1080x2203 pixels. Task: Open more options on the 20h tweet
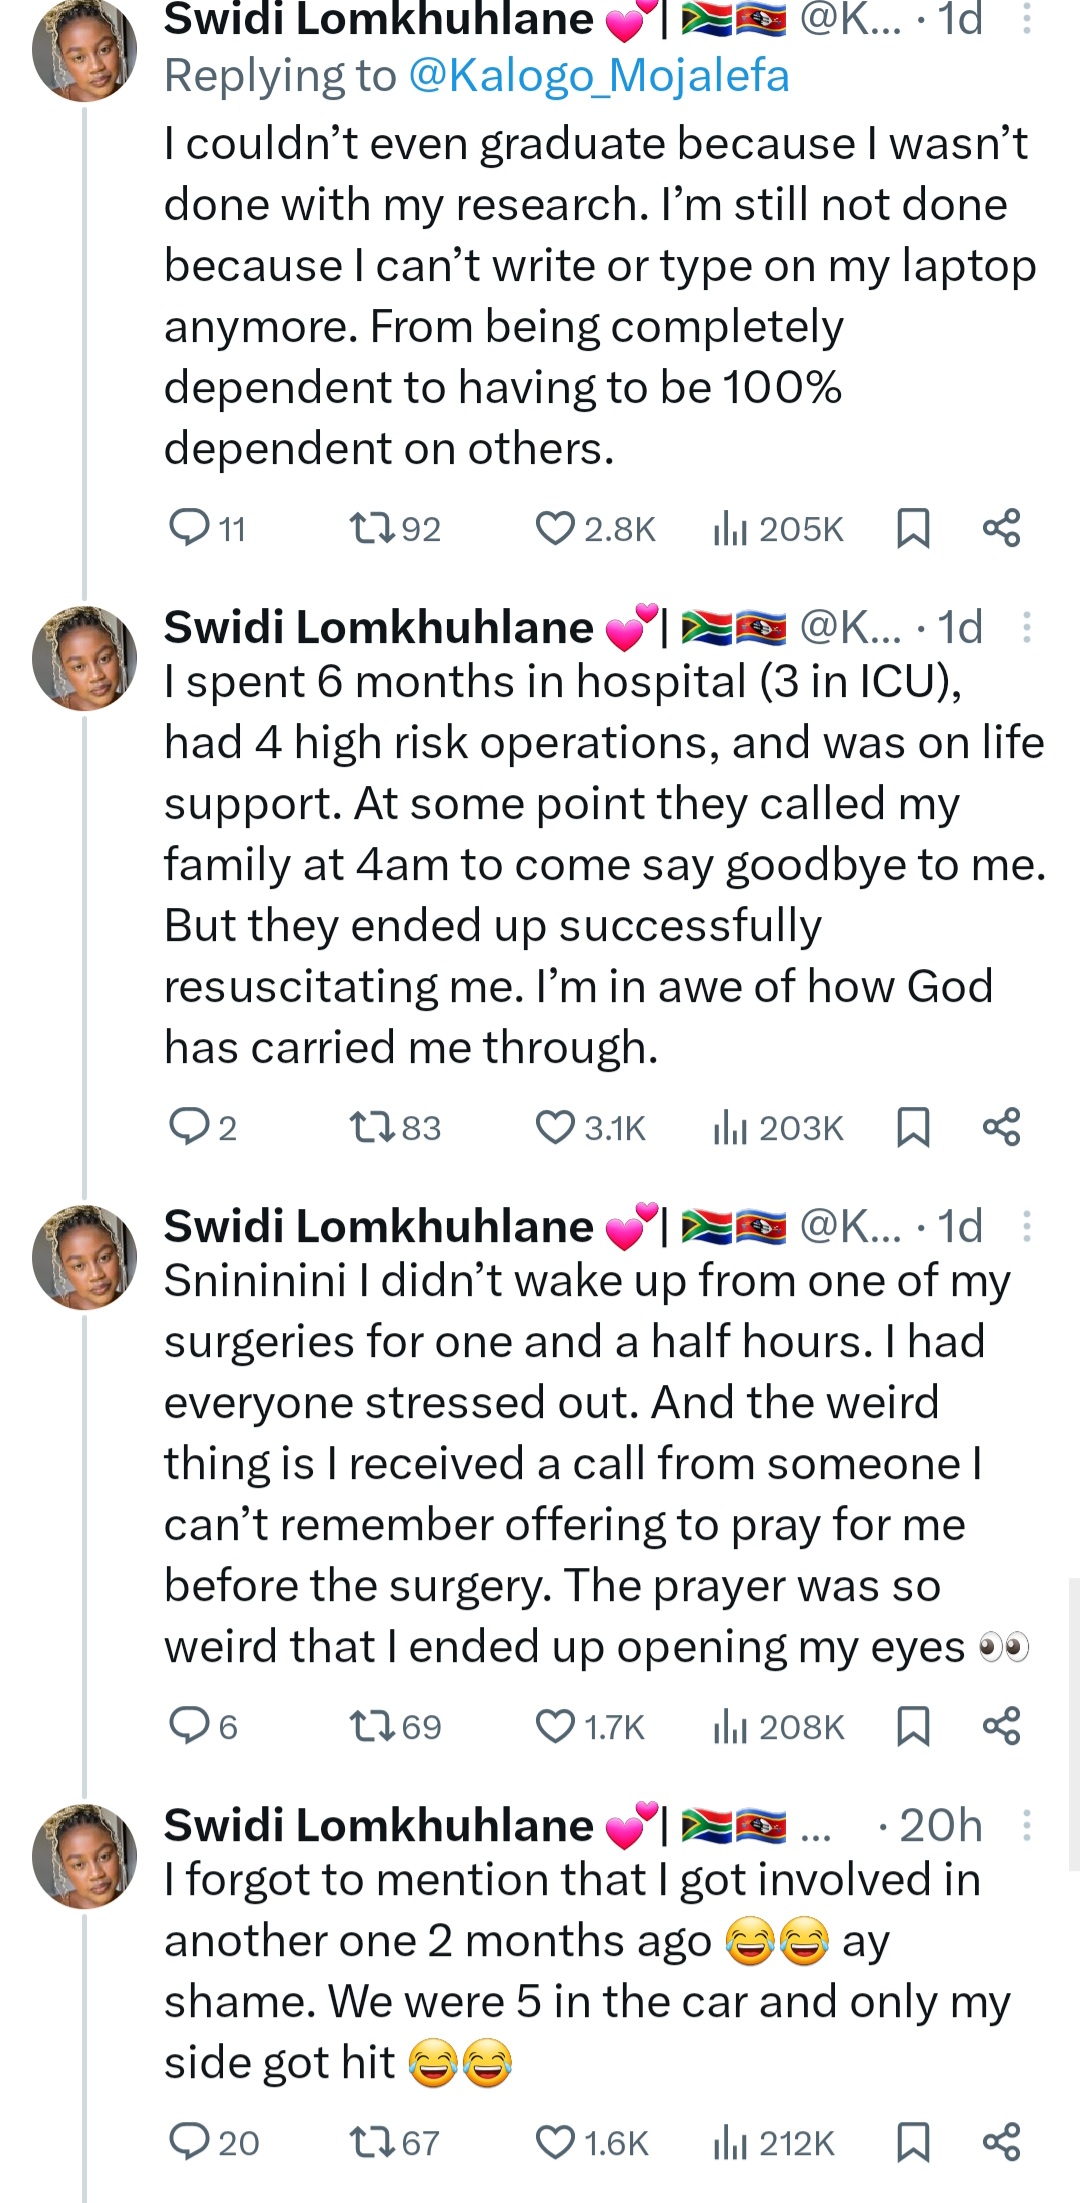pyautogui.click(x=1027, y=1825)
